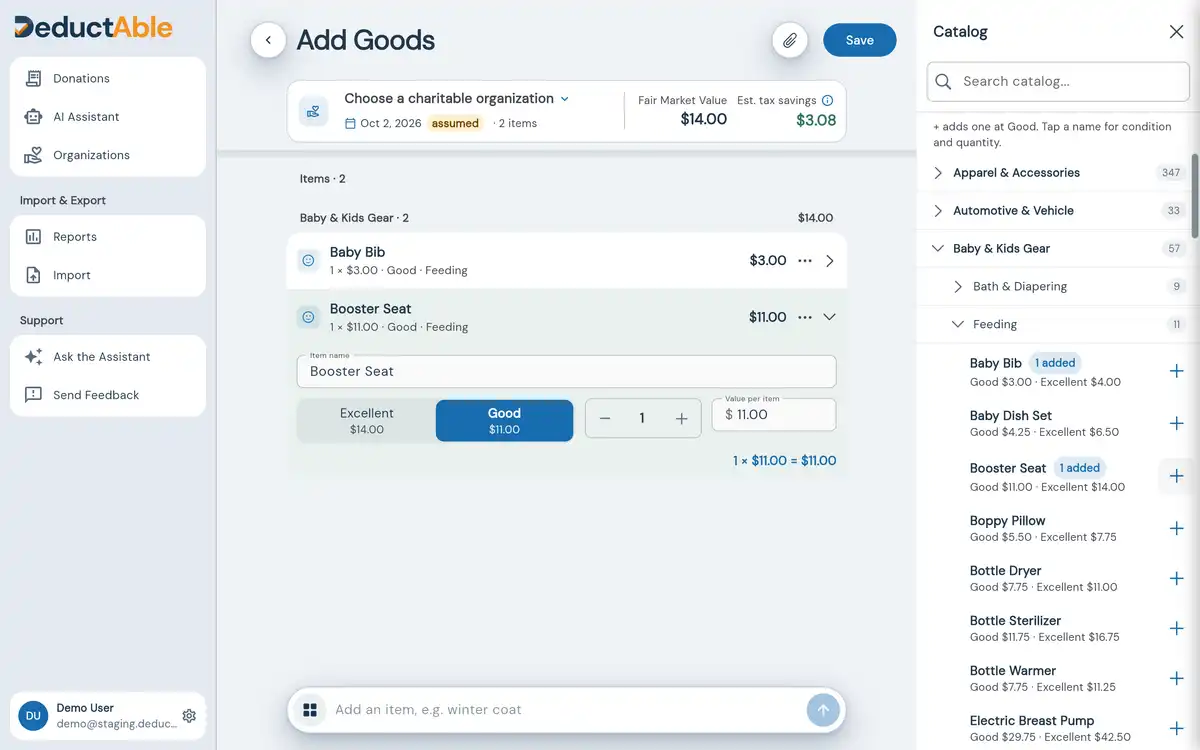This screenshot has height=750, width=1200.
Task: Add Bottle Dryer with plus
Action: point(1176,578)
